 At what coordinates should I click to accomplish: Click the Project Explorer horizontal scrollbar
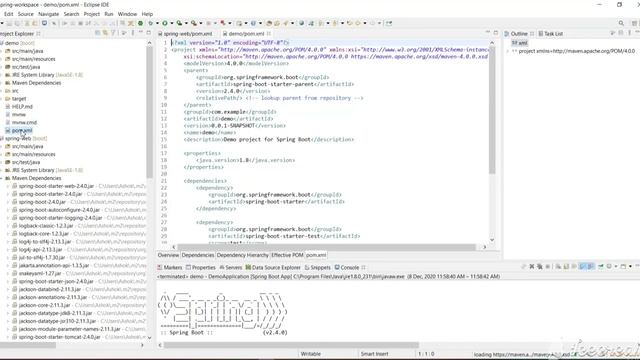pos(28,345)
